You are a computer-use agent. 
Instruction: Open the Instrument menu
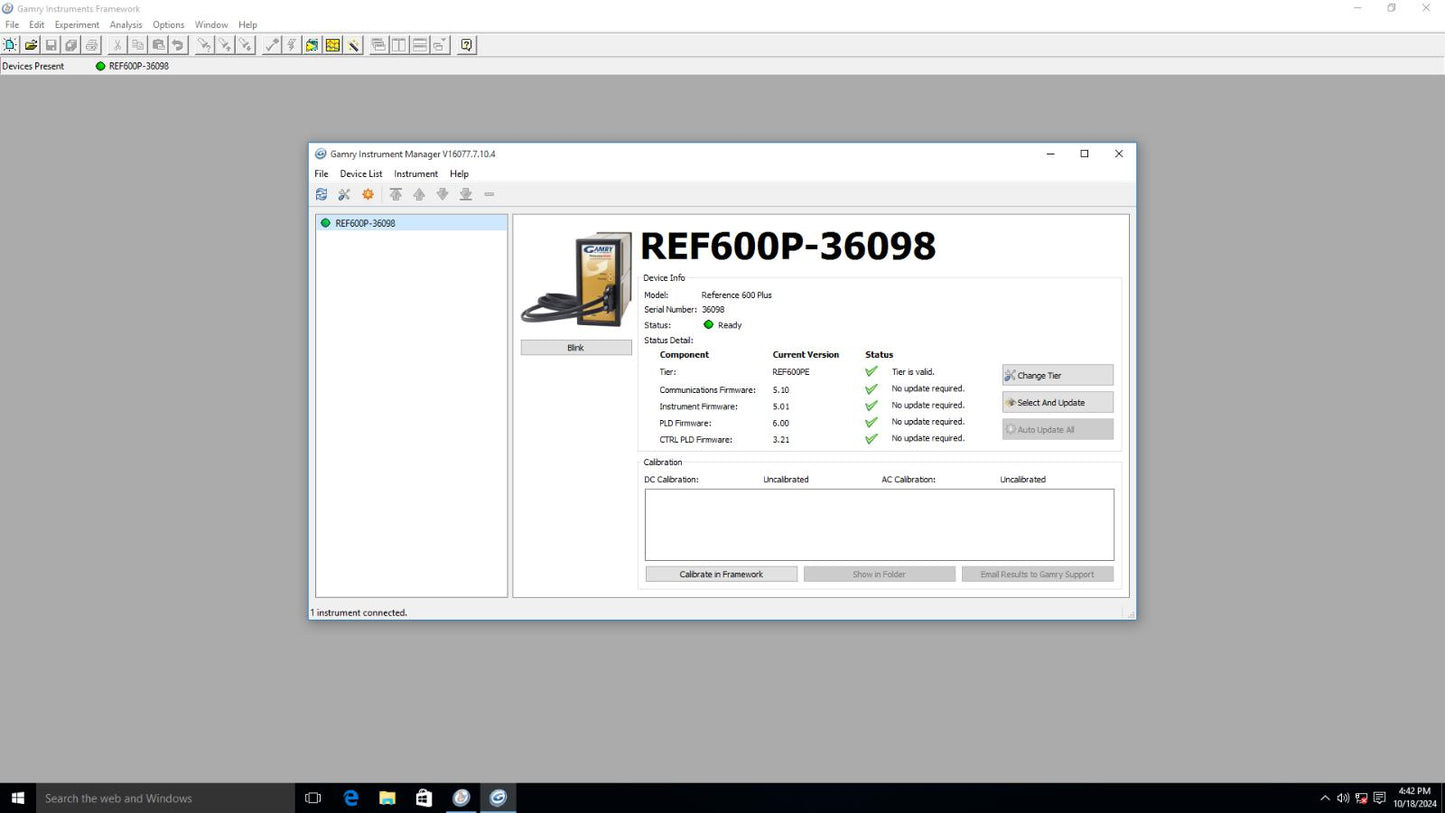click(416, 174)
